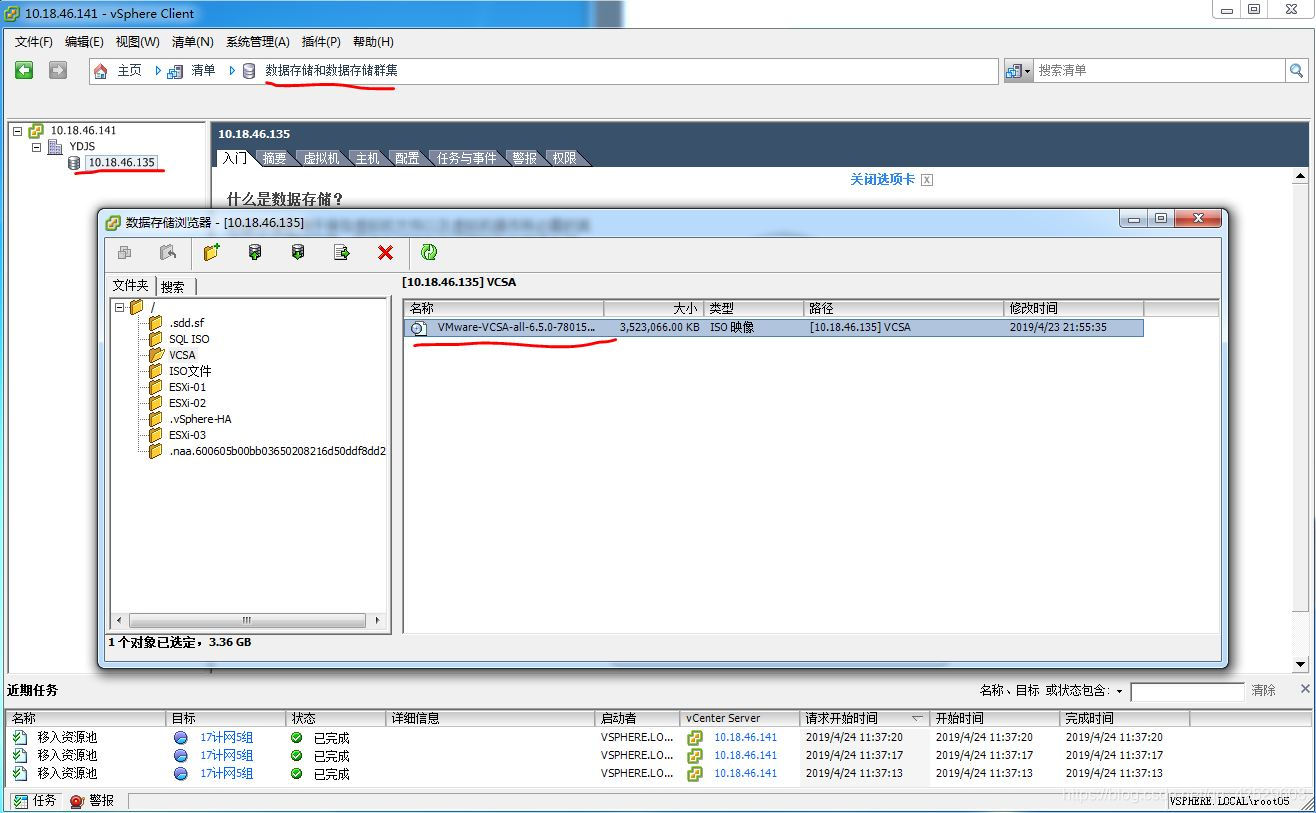Click the Alarms icon in status bar
Image resolution: width=1316 pixels, height=813 pixels.
coord(76,801)
